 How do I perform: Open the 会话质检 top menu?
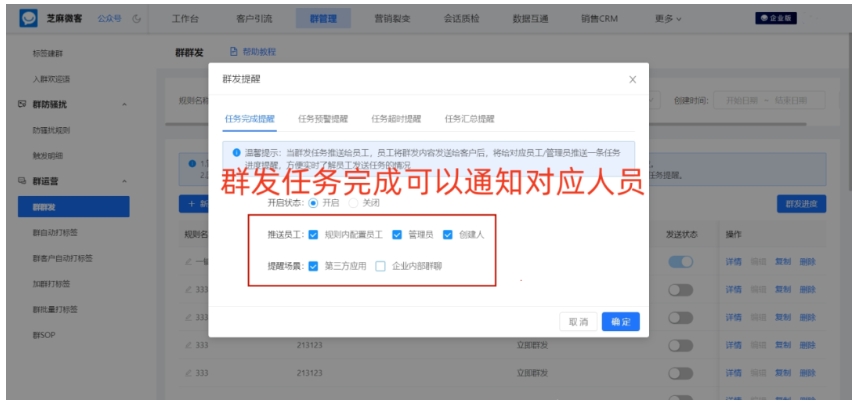[462, 19]
